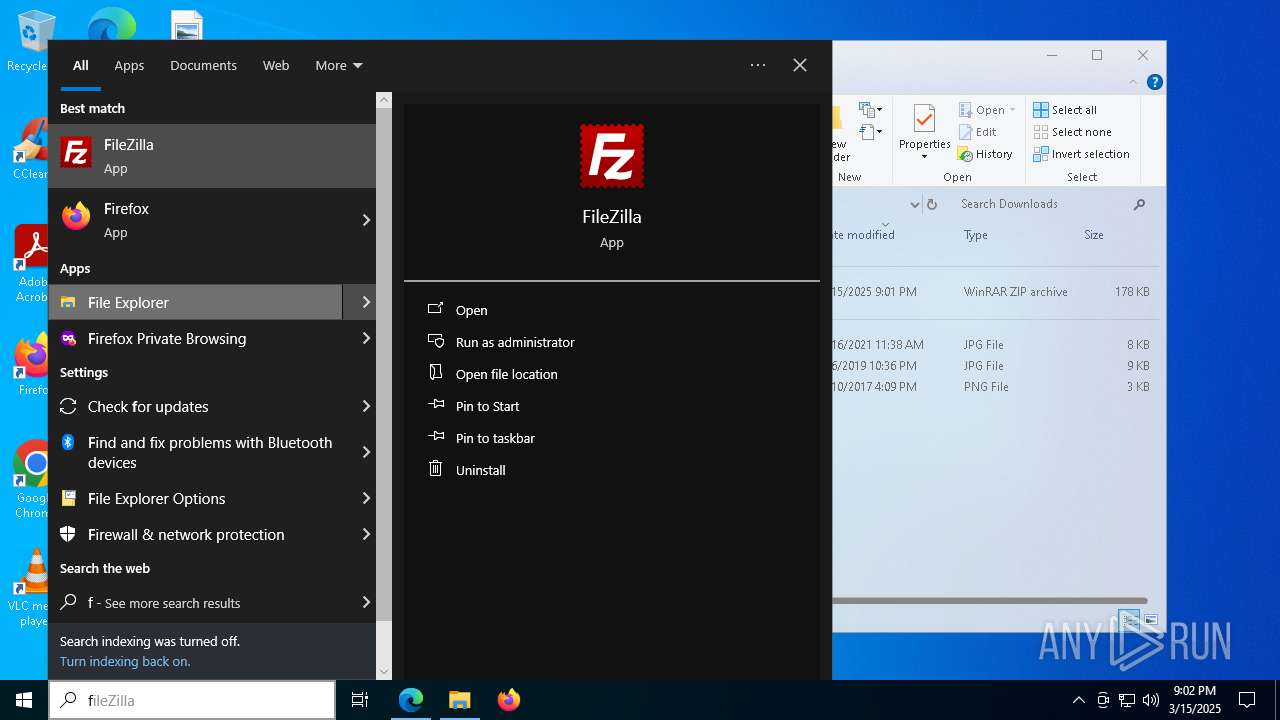The image size is (1280, 720).
Task: Choose Uninstall for FileZilla
Action: (x=481, y=470)
